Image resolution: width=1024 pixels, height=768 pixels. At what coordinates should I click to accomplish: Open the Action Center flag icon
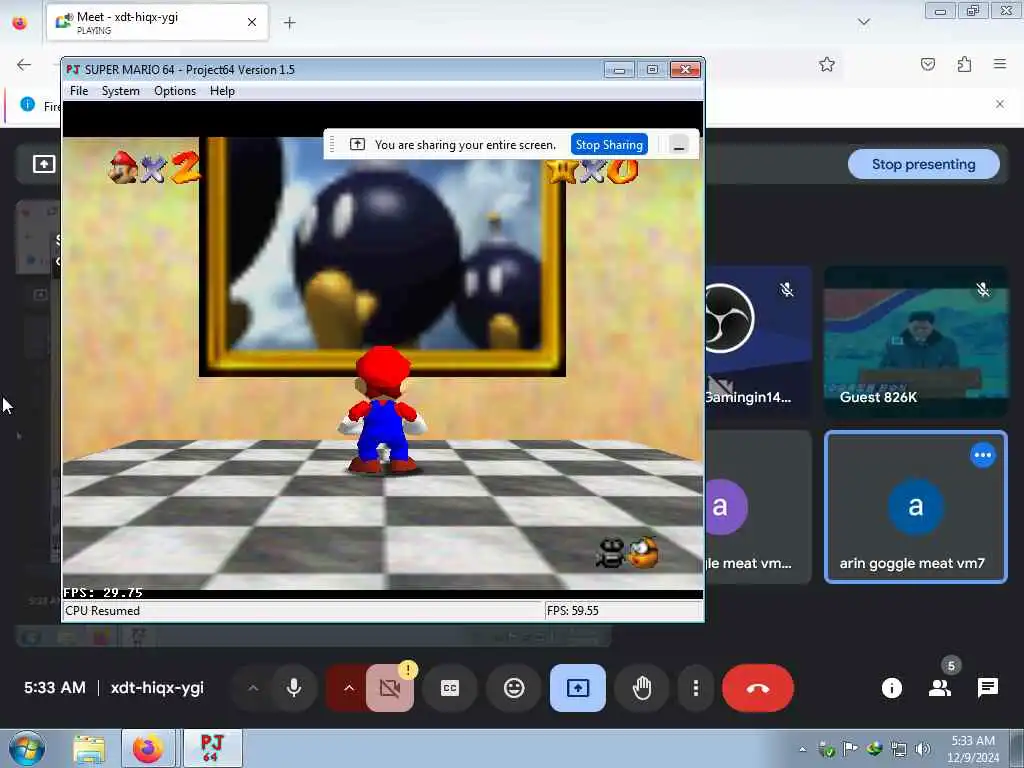click(850, 749)
